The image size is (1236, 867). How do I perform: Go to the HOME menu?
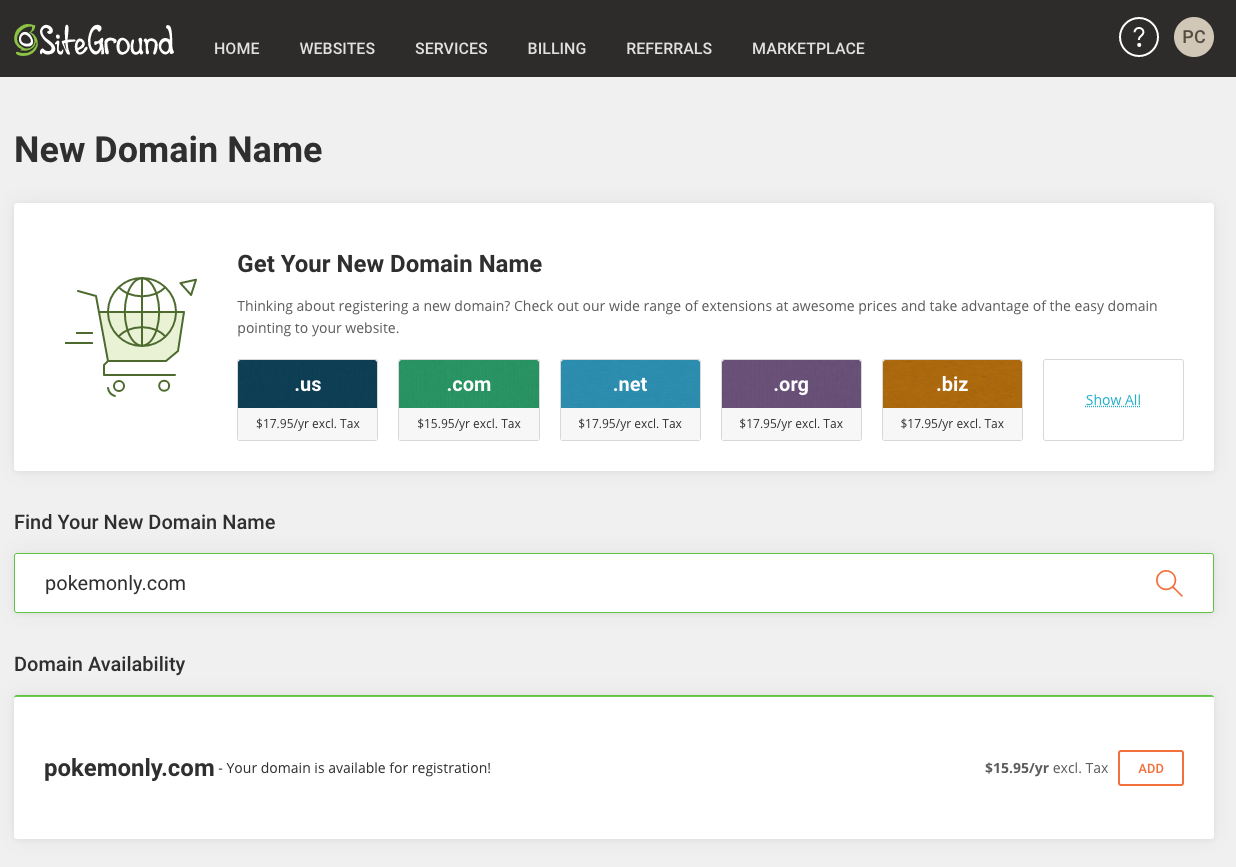(237, 48)
